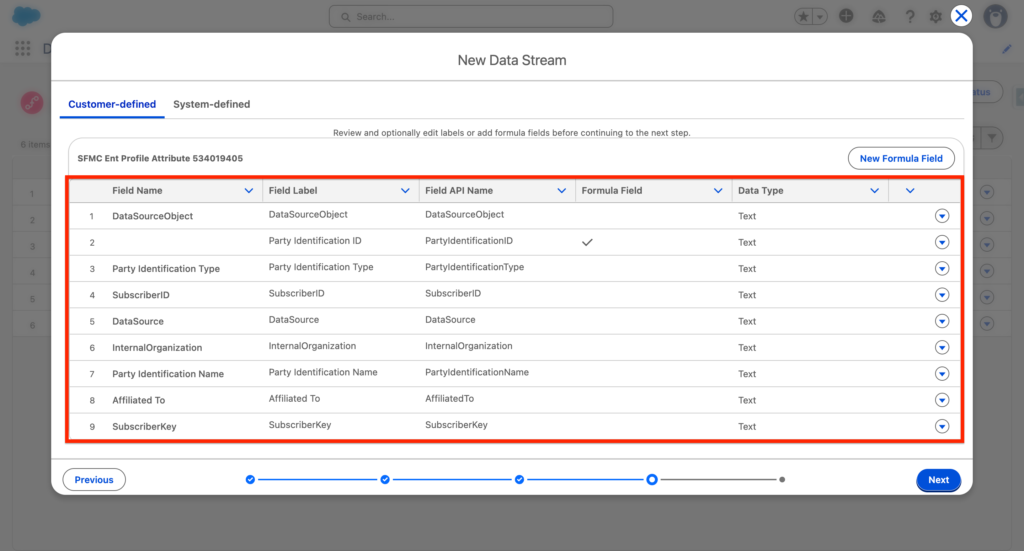This screenshot has height=551, width=1024.
Task: Open the user avatar profile menu
Action: [995, 17]
